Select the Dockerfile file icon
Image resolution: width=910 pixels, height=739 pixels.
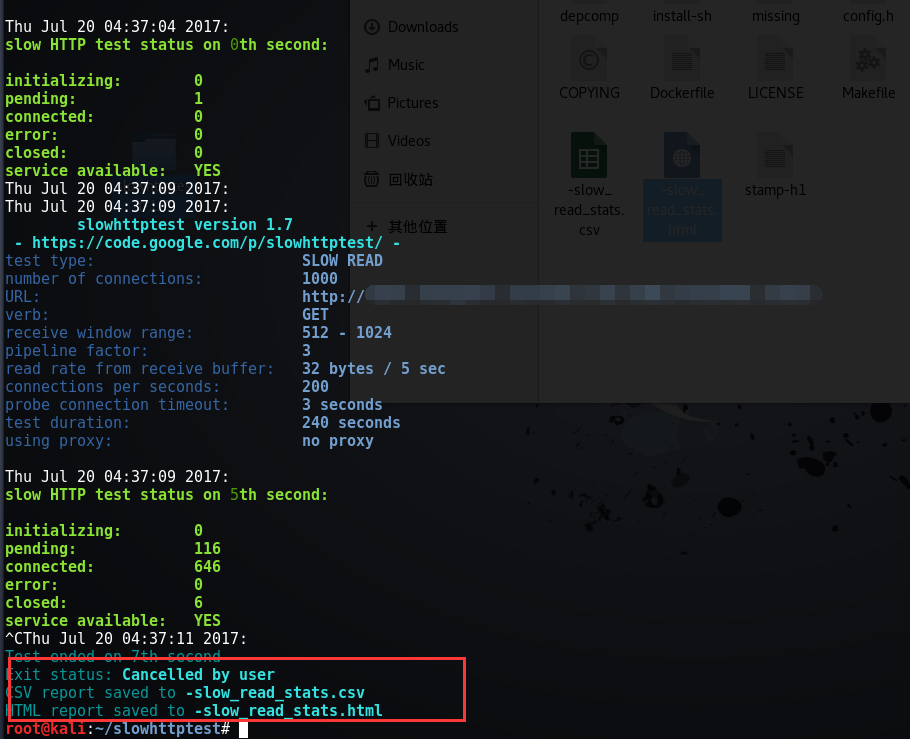(x=682, y=59)
